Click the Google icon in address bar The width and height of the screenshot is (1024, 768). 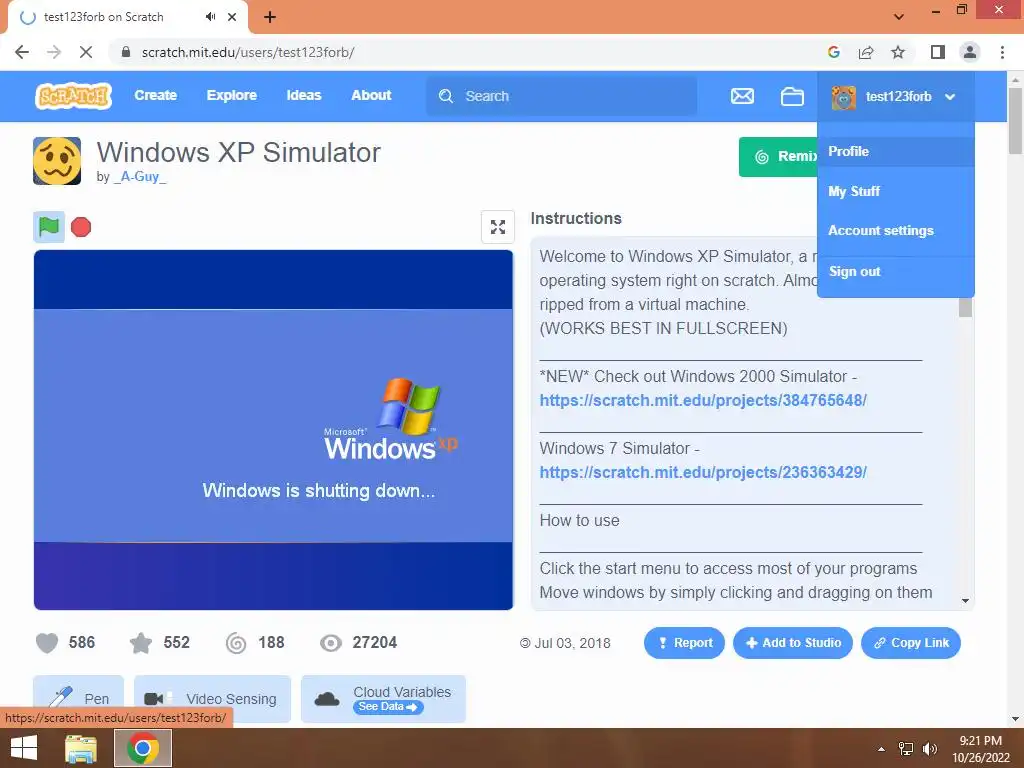coord(833,52)
